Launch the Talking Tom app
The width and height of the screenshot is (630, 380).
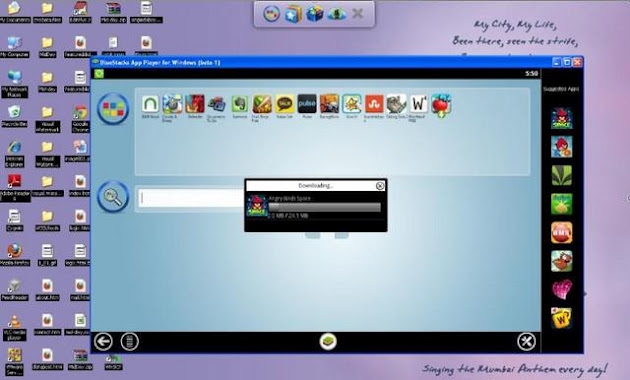[x=397, y=104]
